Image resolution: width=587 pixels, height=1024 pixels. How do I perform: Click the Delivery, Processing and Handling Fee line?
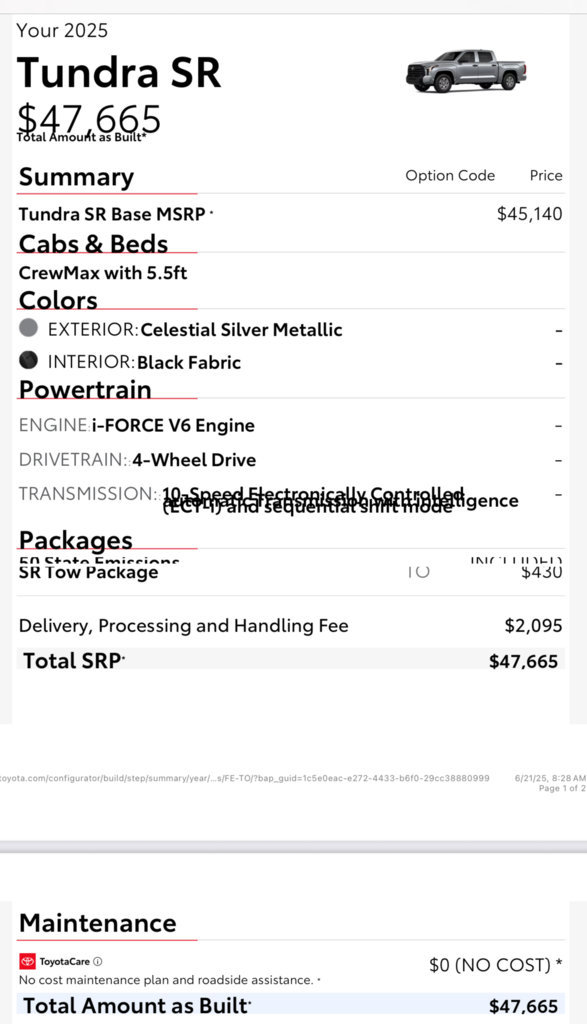pyautogui.click(x=291, y=626)
